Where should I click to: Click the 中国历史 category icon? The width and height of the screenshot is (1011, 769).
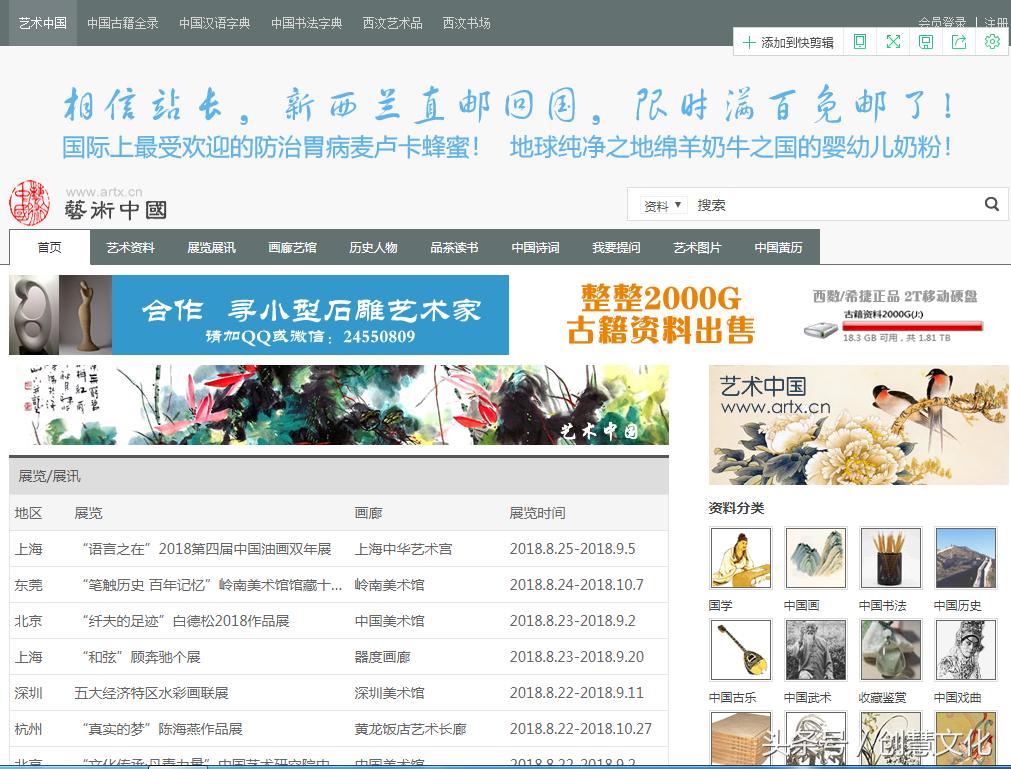(964, 559)
